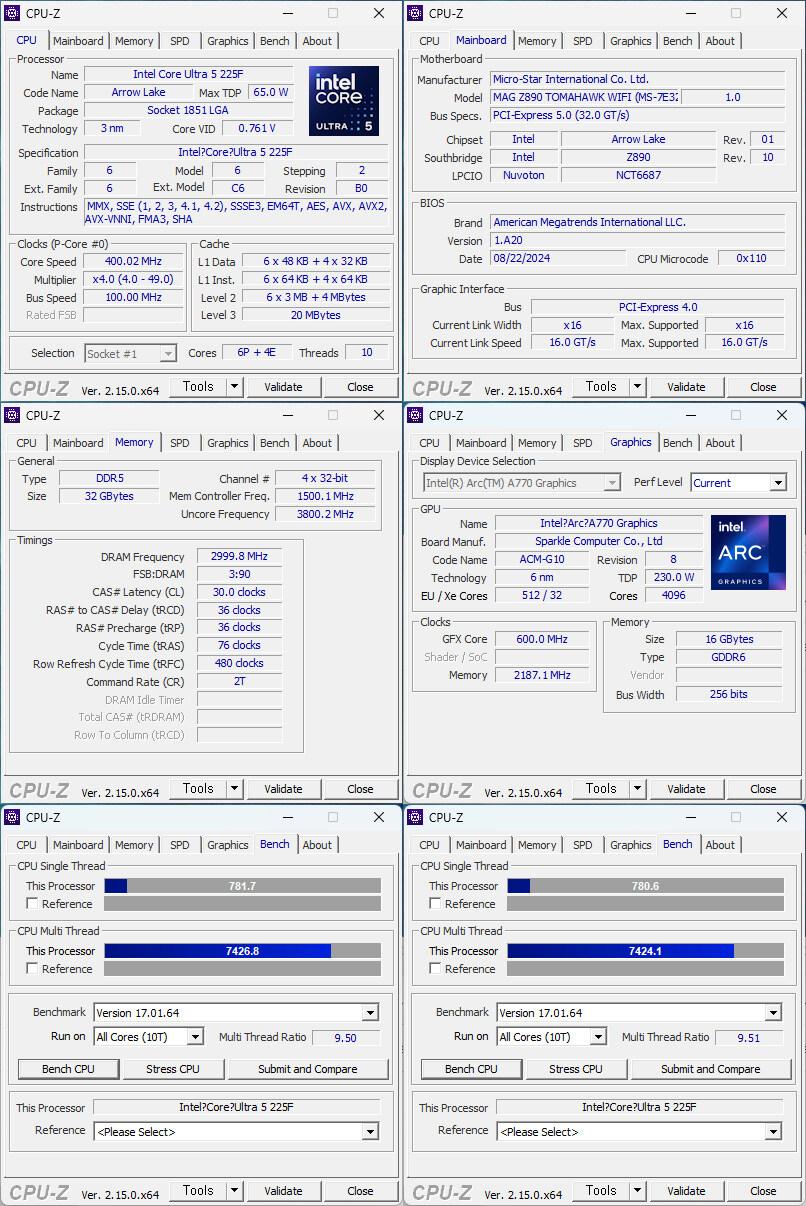Click the CPU-Z title bar icon of the left Bench window
The height and width of the screenshot is (1206, 806).
click(x=10, y=817)
